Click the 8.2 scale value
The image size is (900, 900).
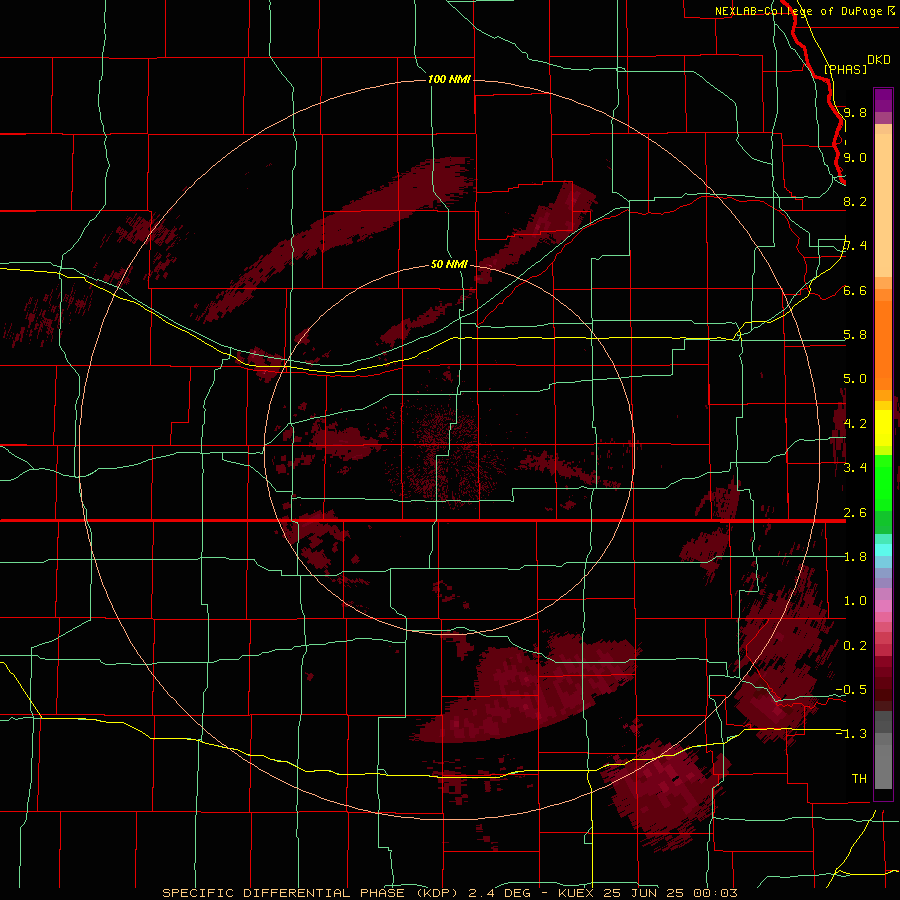(x=855, y=201)
